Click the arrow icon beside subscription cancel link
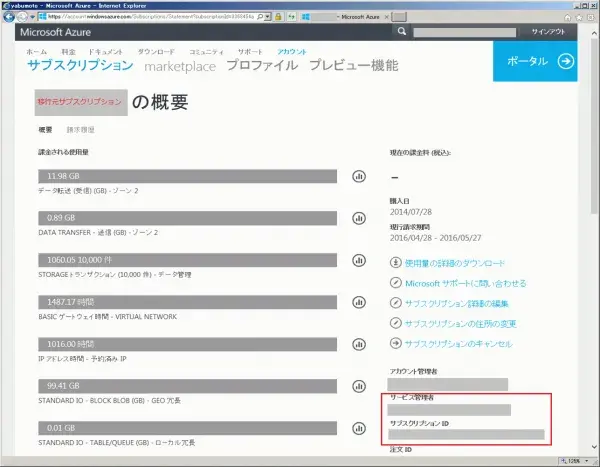The width and height of the screenshot is (600, 467). [x=395, y=343]
